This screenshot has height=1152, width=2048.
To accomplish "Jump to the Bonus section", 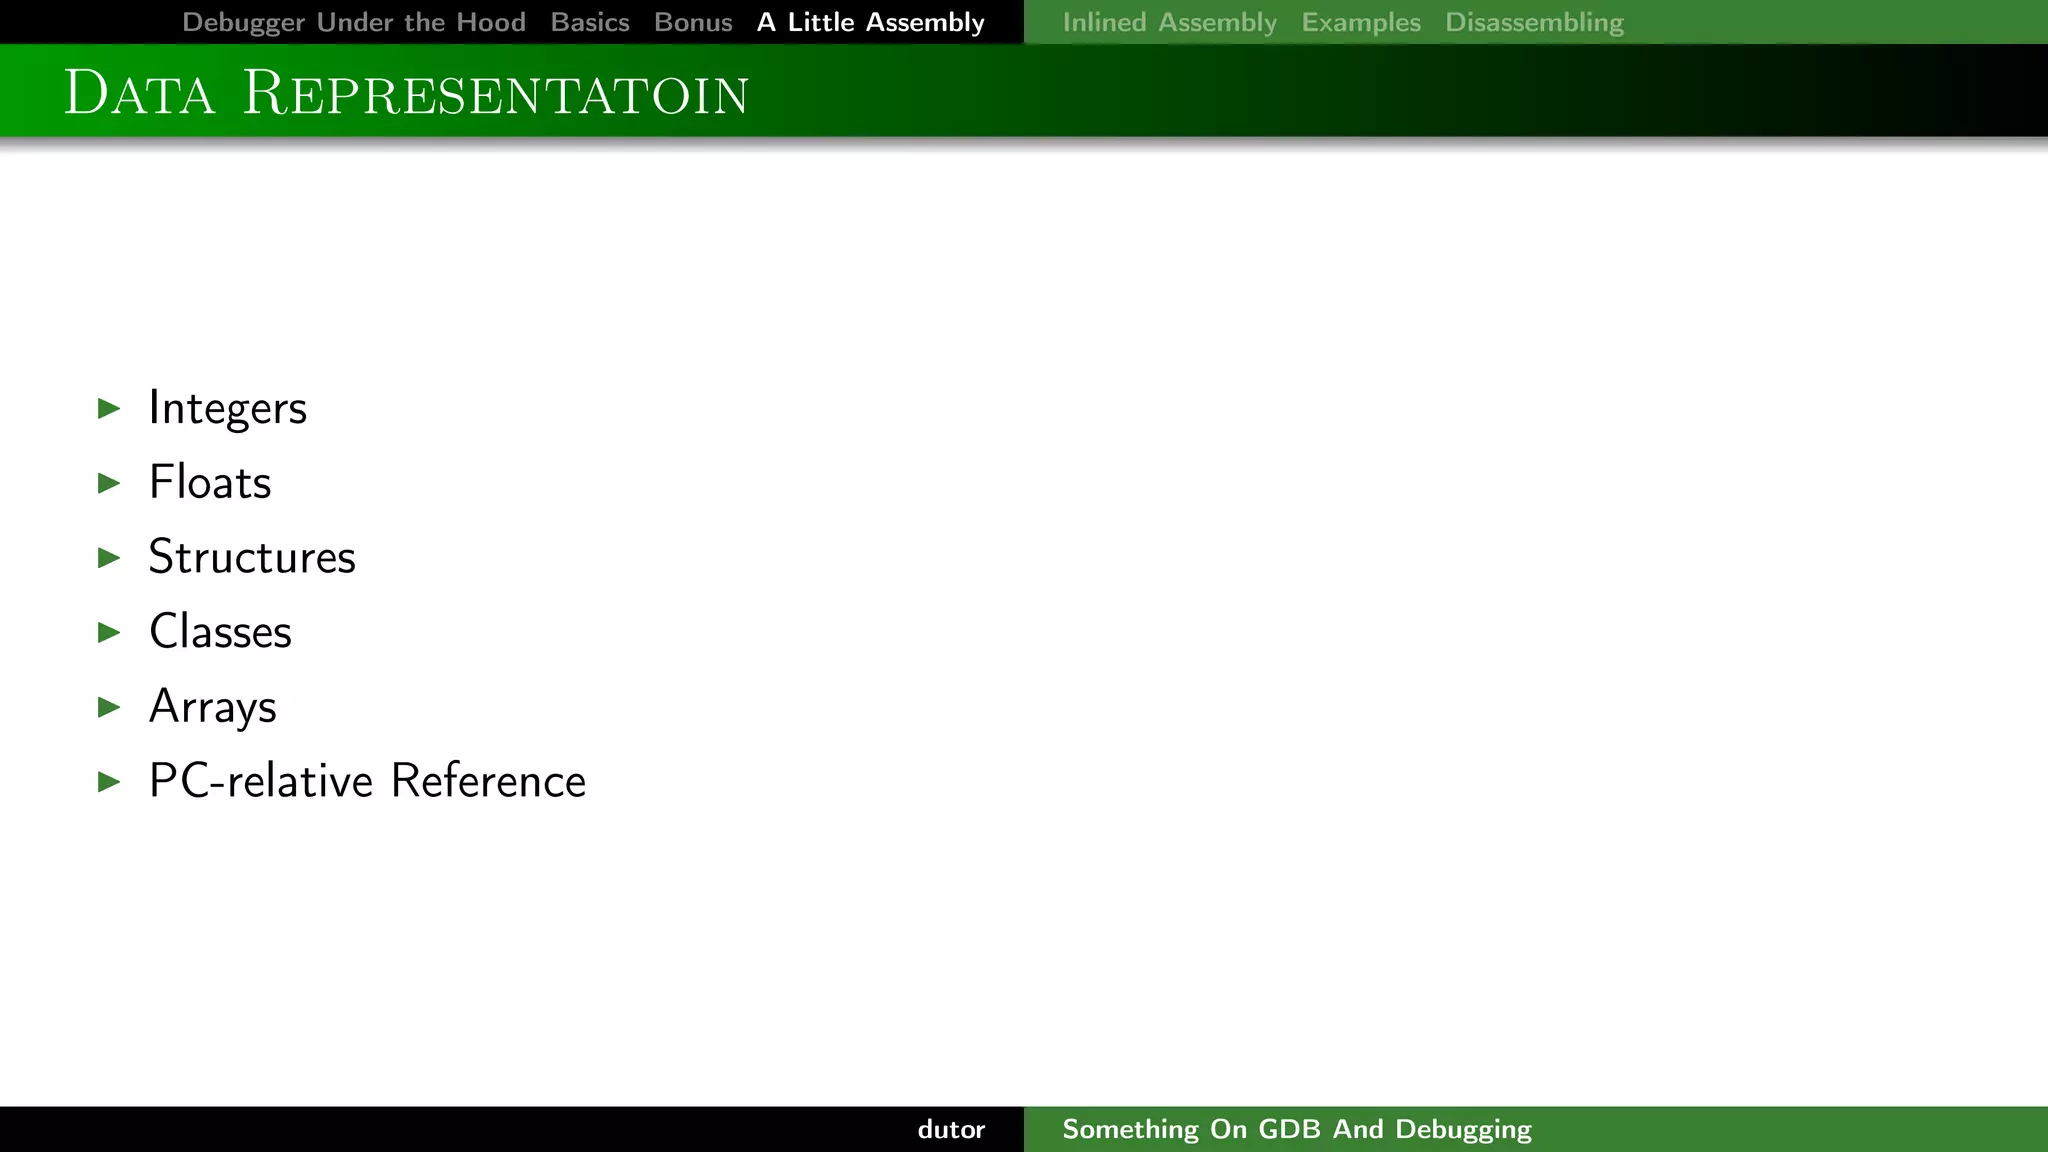I will tap(693, 22).
